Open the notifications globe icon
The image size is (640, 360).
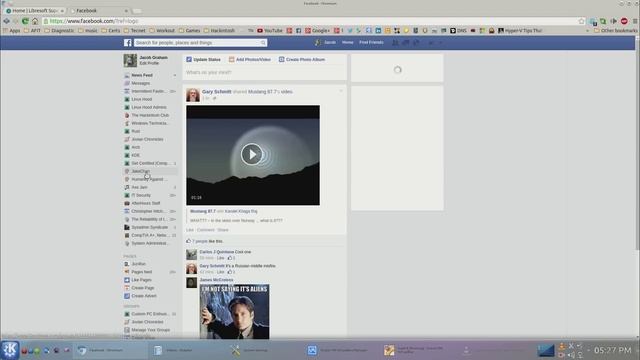[x=416, y=42]
